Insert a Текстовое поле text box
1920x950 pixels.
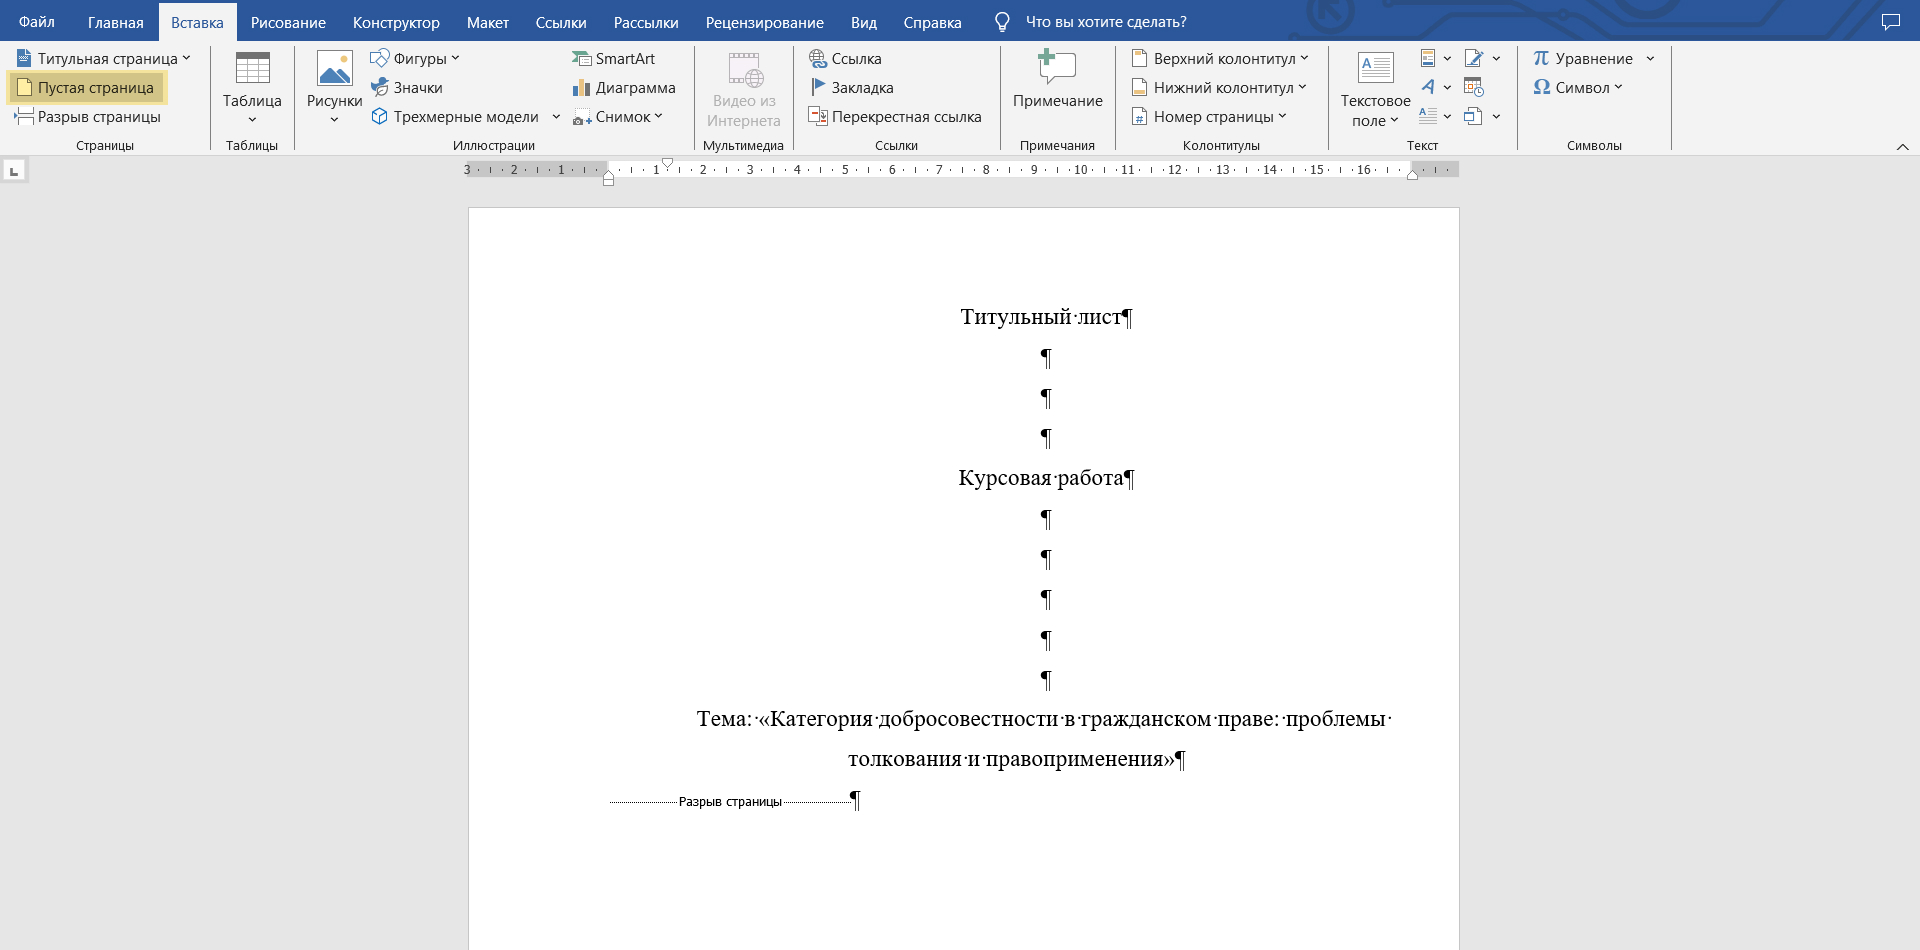coord(1375,88)
